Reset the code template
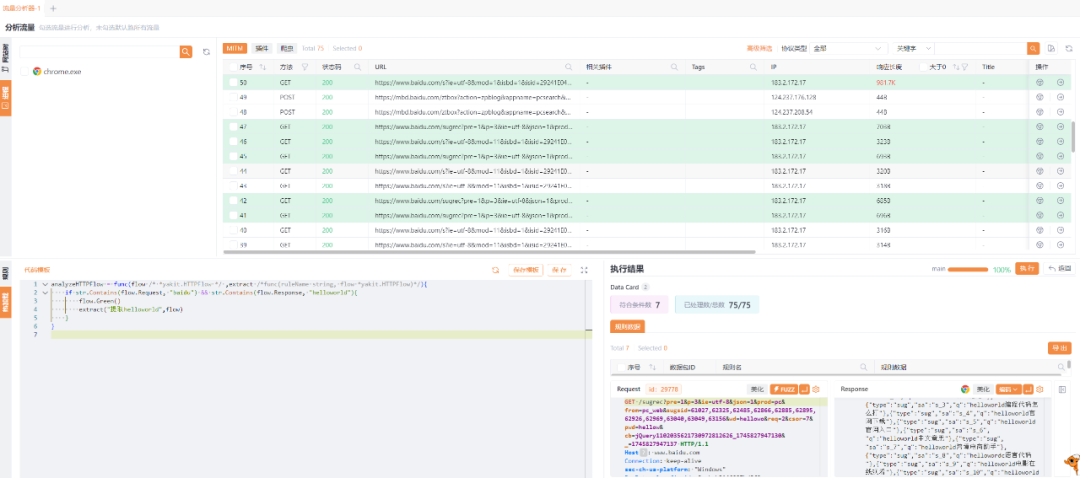Screen dimensions: 1080x478 point(495,270)
